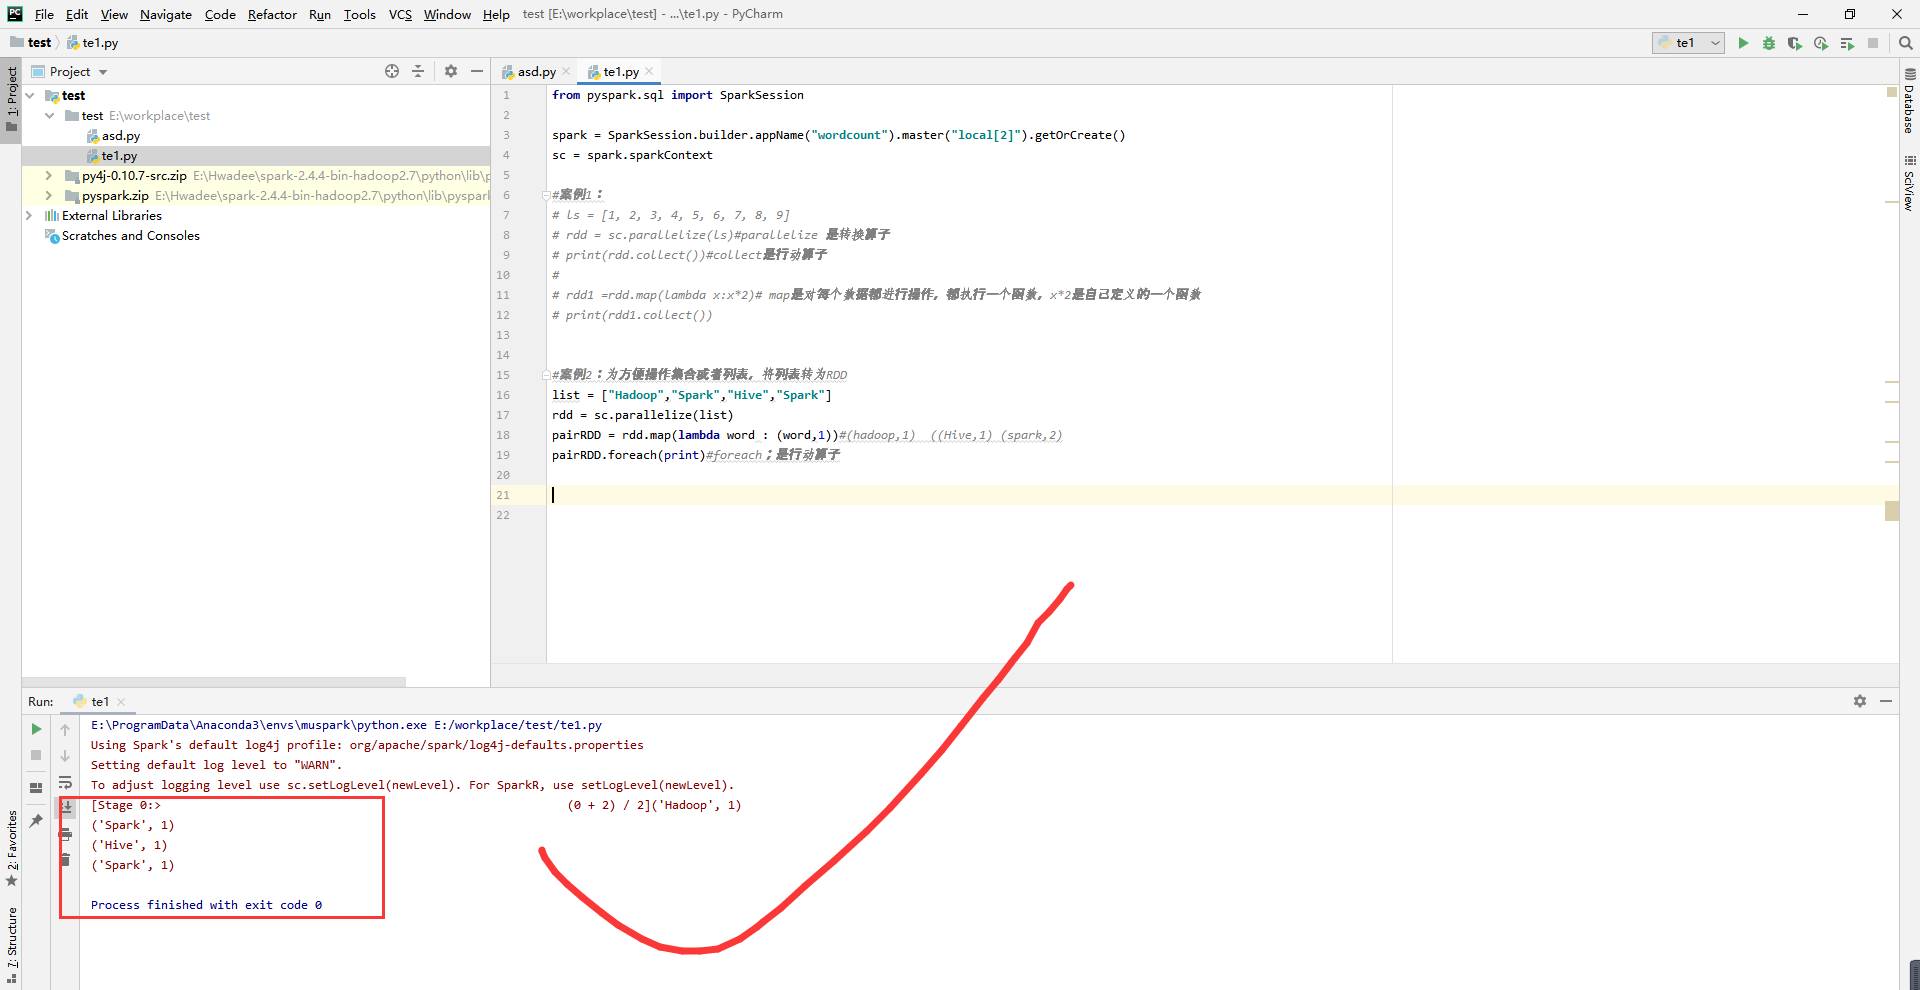This screenshot has height=990, width=1920.
Task: Collapse all in Project tree
Action: tap(418, 71)
